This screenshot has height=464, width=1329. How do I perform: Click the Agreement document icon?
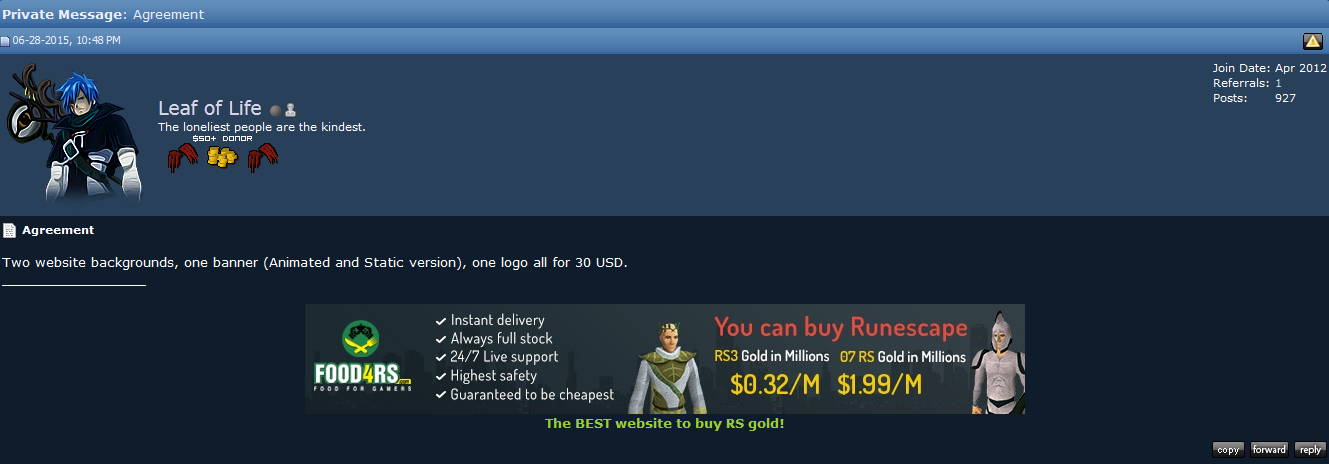[x=9, y=231]
